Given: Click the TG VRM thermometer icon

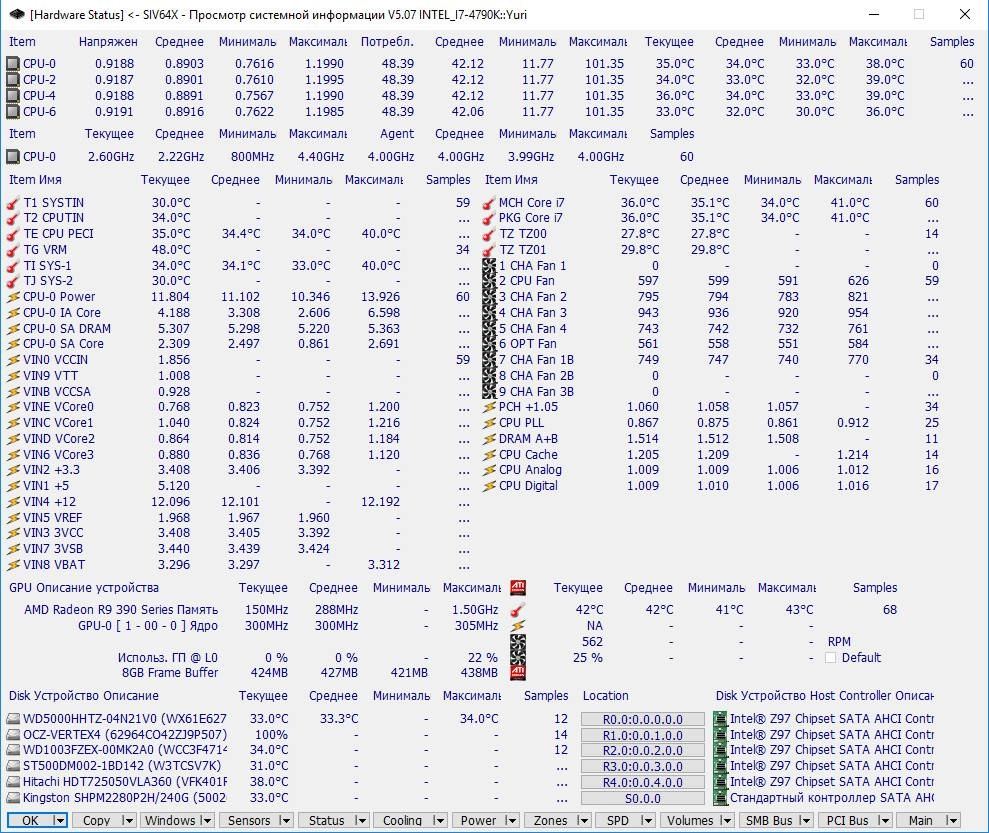Looking at the screenshot, I should [13, 250].
